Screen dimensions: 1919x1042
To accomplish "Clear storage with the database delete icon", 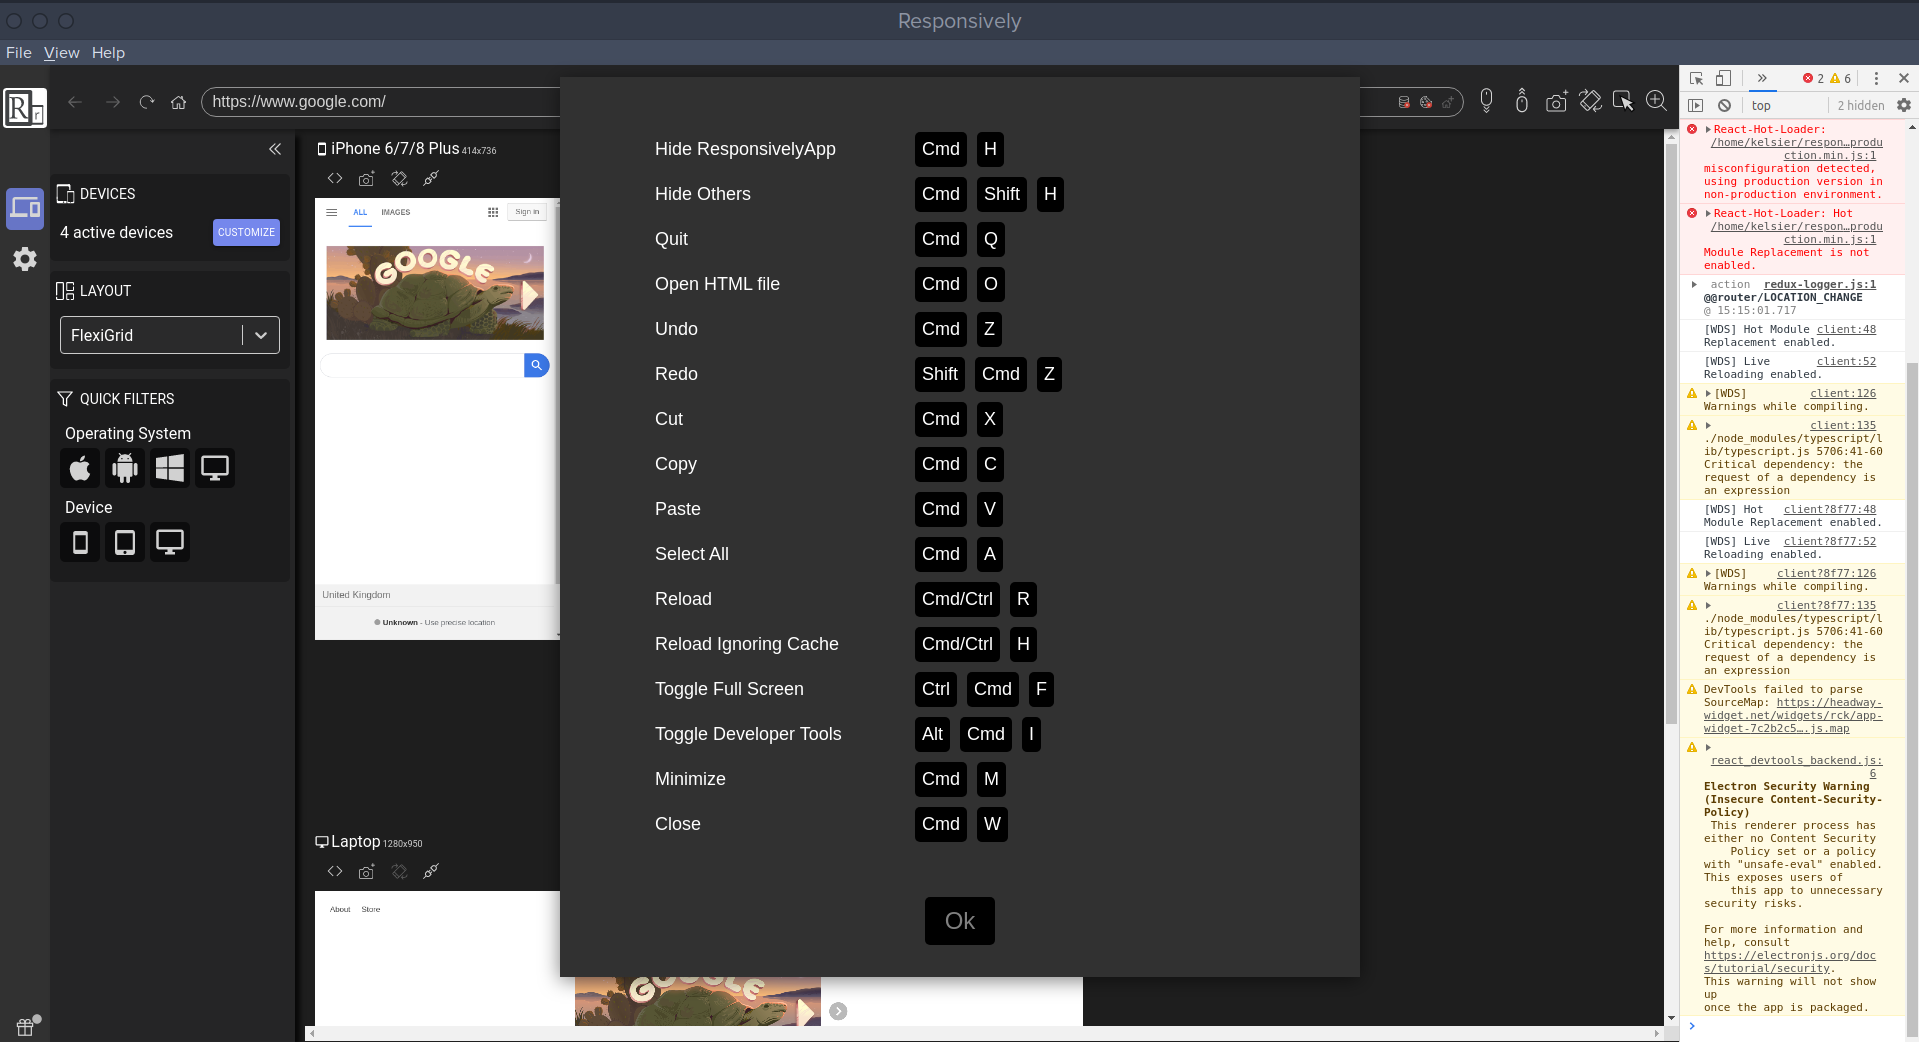I will pyautogui.click(x=1404, y=102).
